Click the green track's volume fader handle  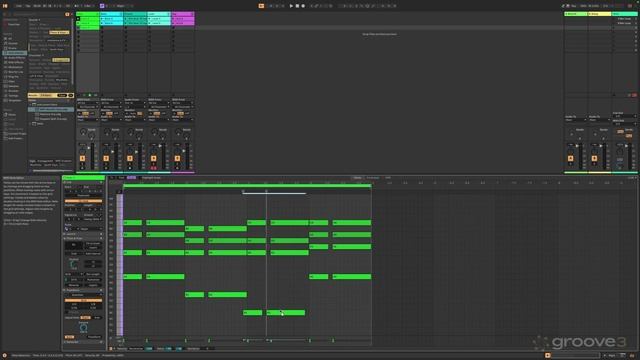coord(89,148)
